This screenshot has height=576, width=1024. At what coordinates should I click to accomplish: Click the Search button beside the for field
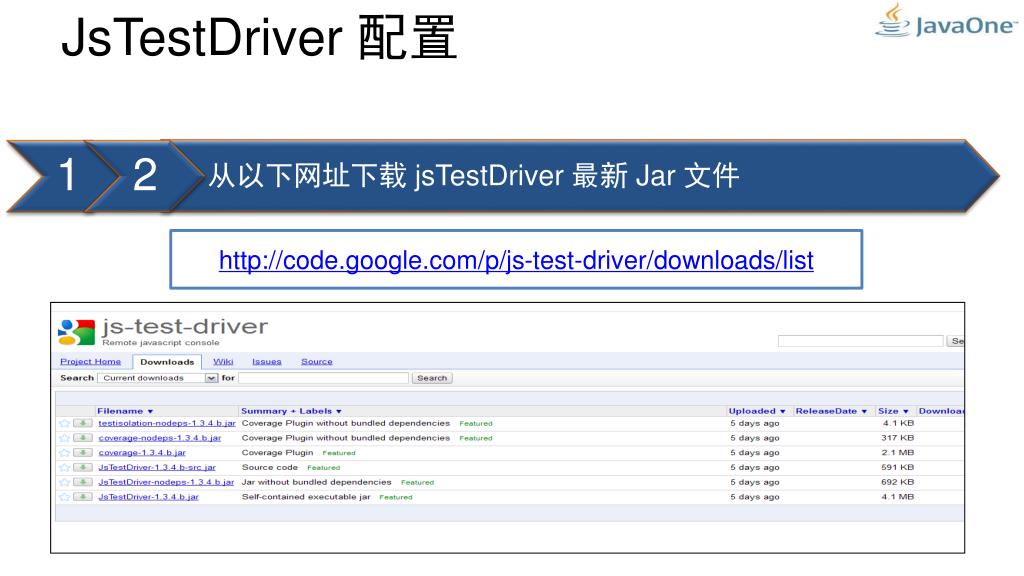coord(432,378)
